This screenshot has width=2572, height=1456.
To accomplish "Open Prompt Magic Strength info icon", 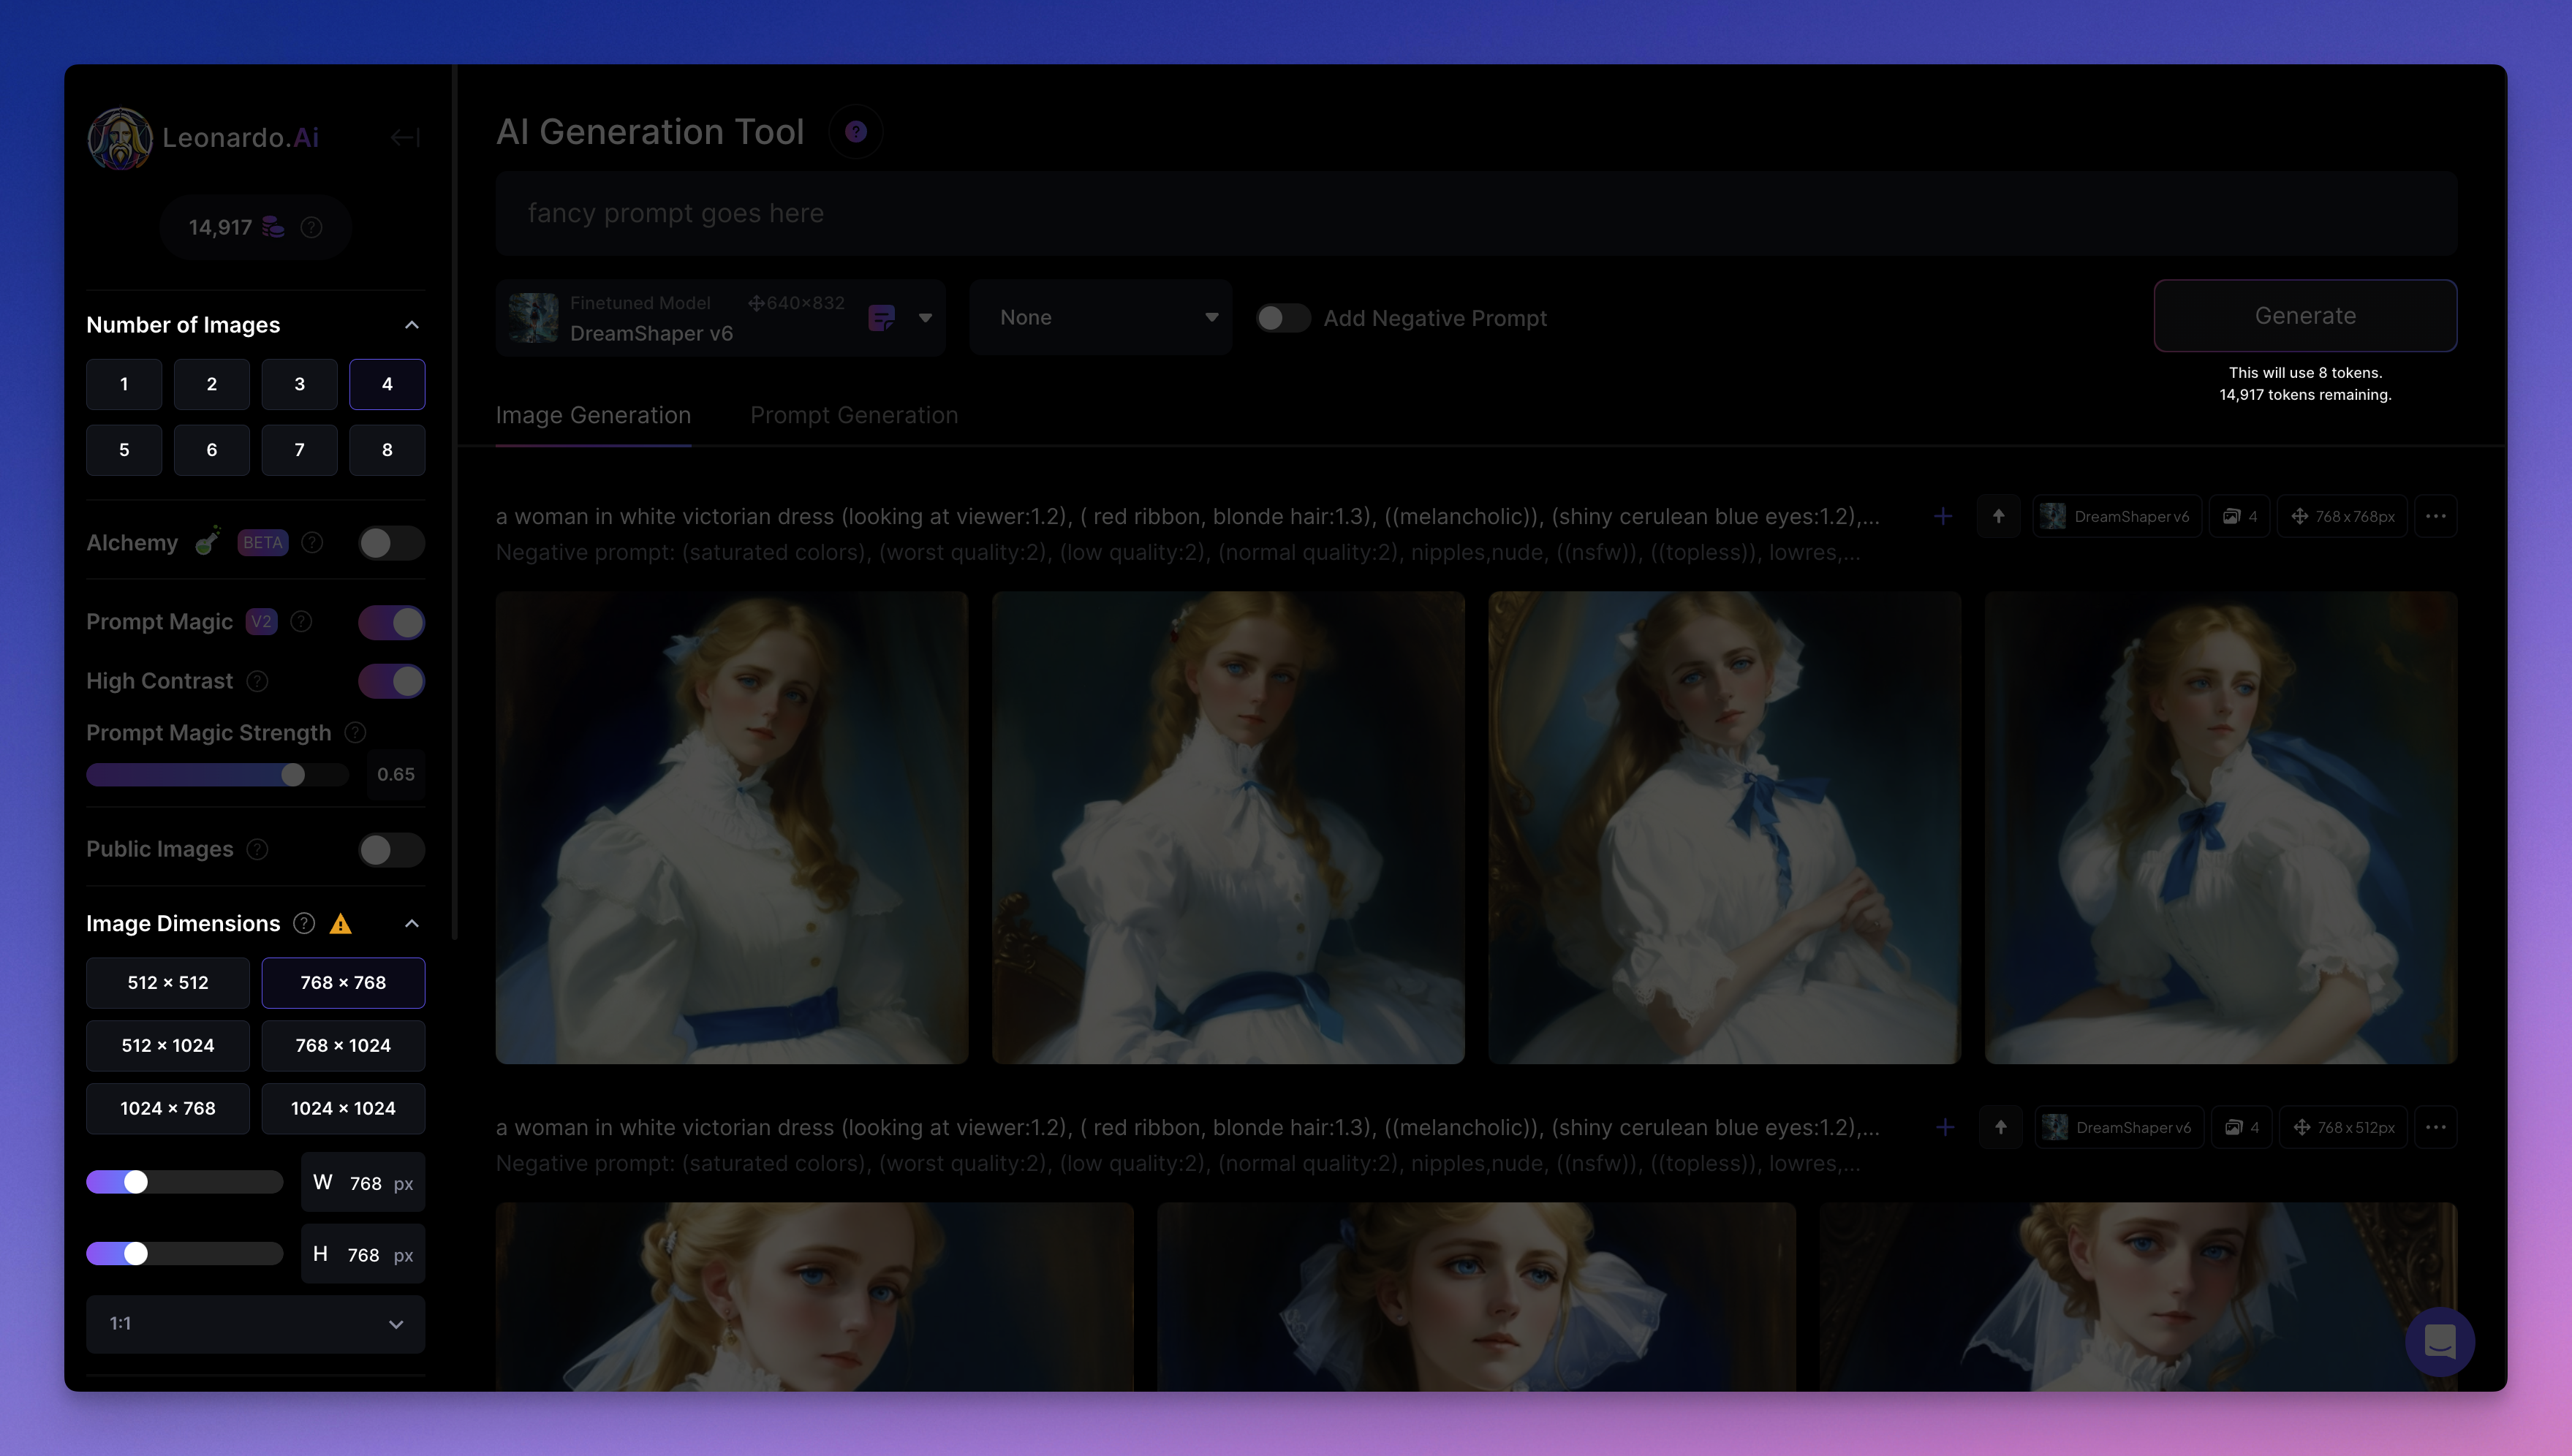I will tap(355, 733).
